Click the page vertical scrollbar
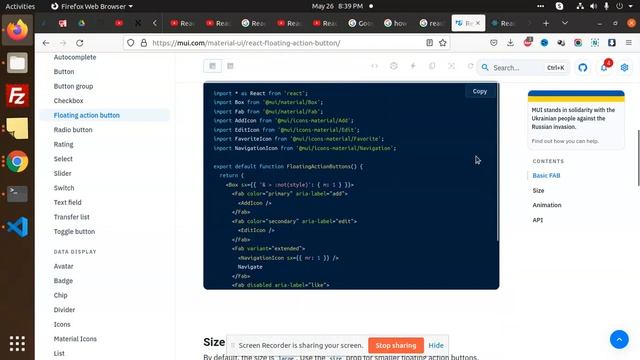Viewport: 640px width, 360px height. coord(638,158)
